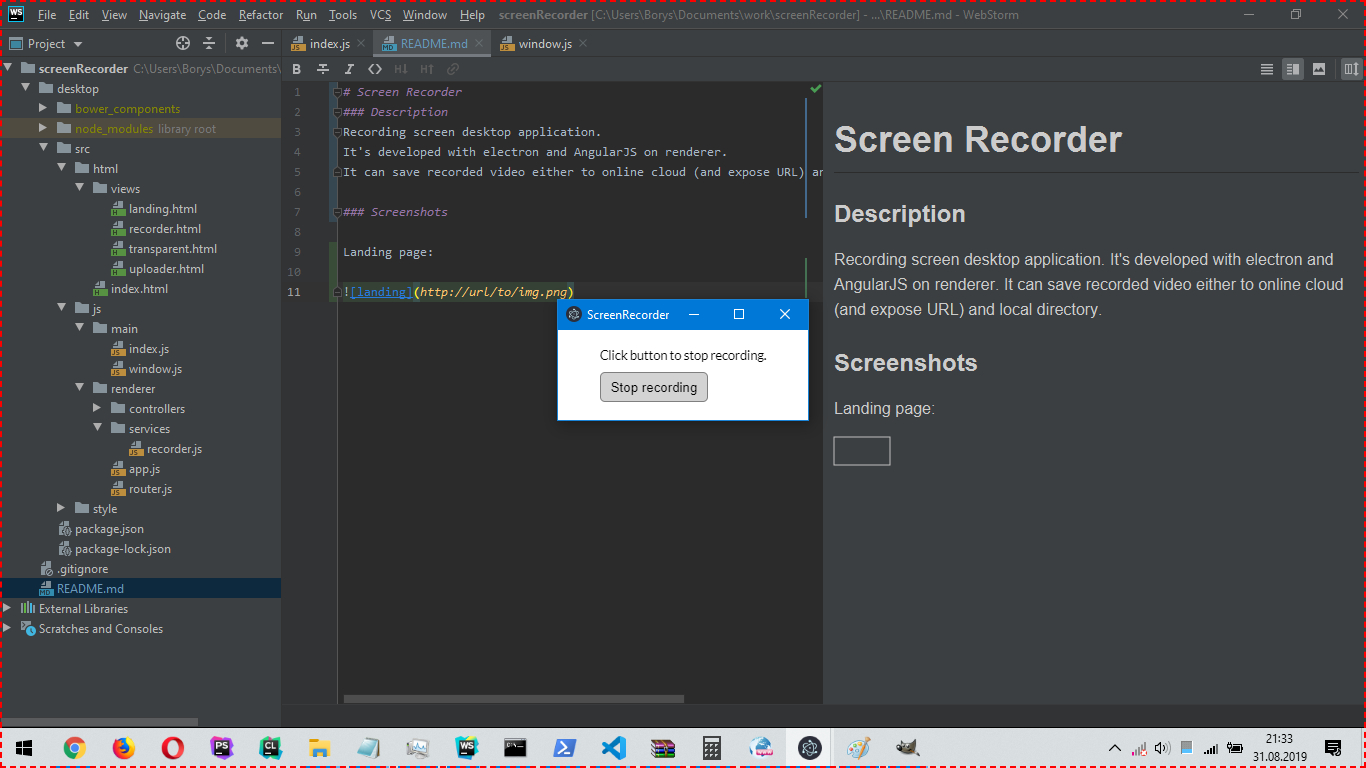Viewport: 1366px width, 768px height.
Task: Close the window.js editor tab
Action: (x=583, y=43)
